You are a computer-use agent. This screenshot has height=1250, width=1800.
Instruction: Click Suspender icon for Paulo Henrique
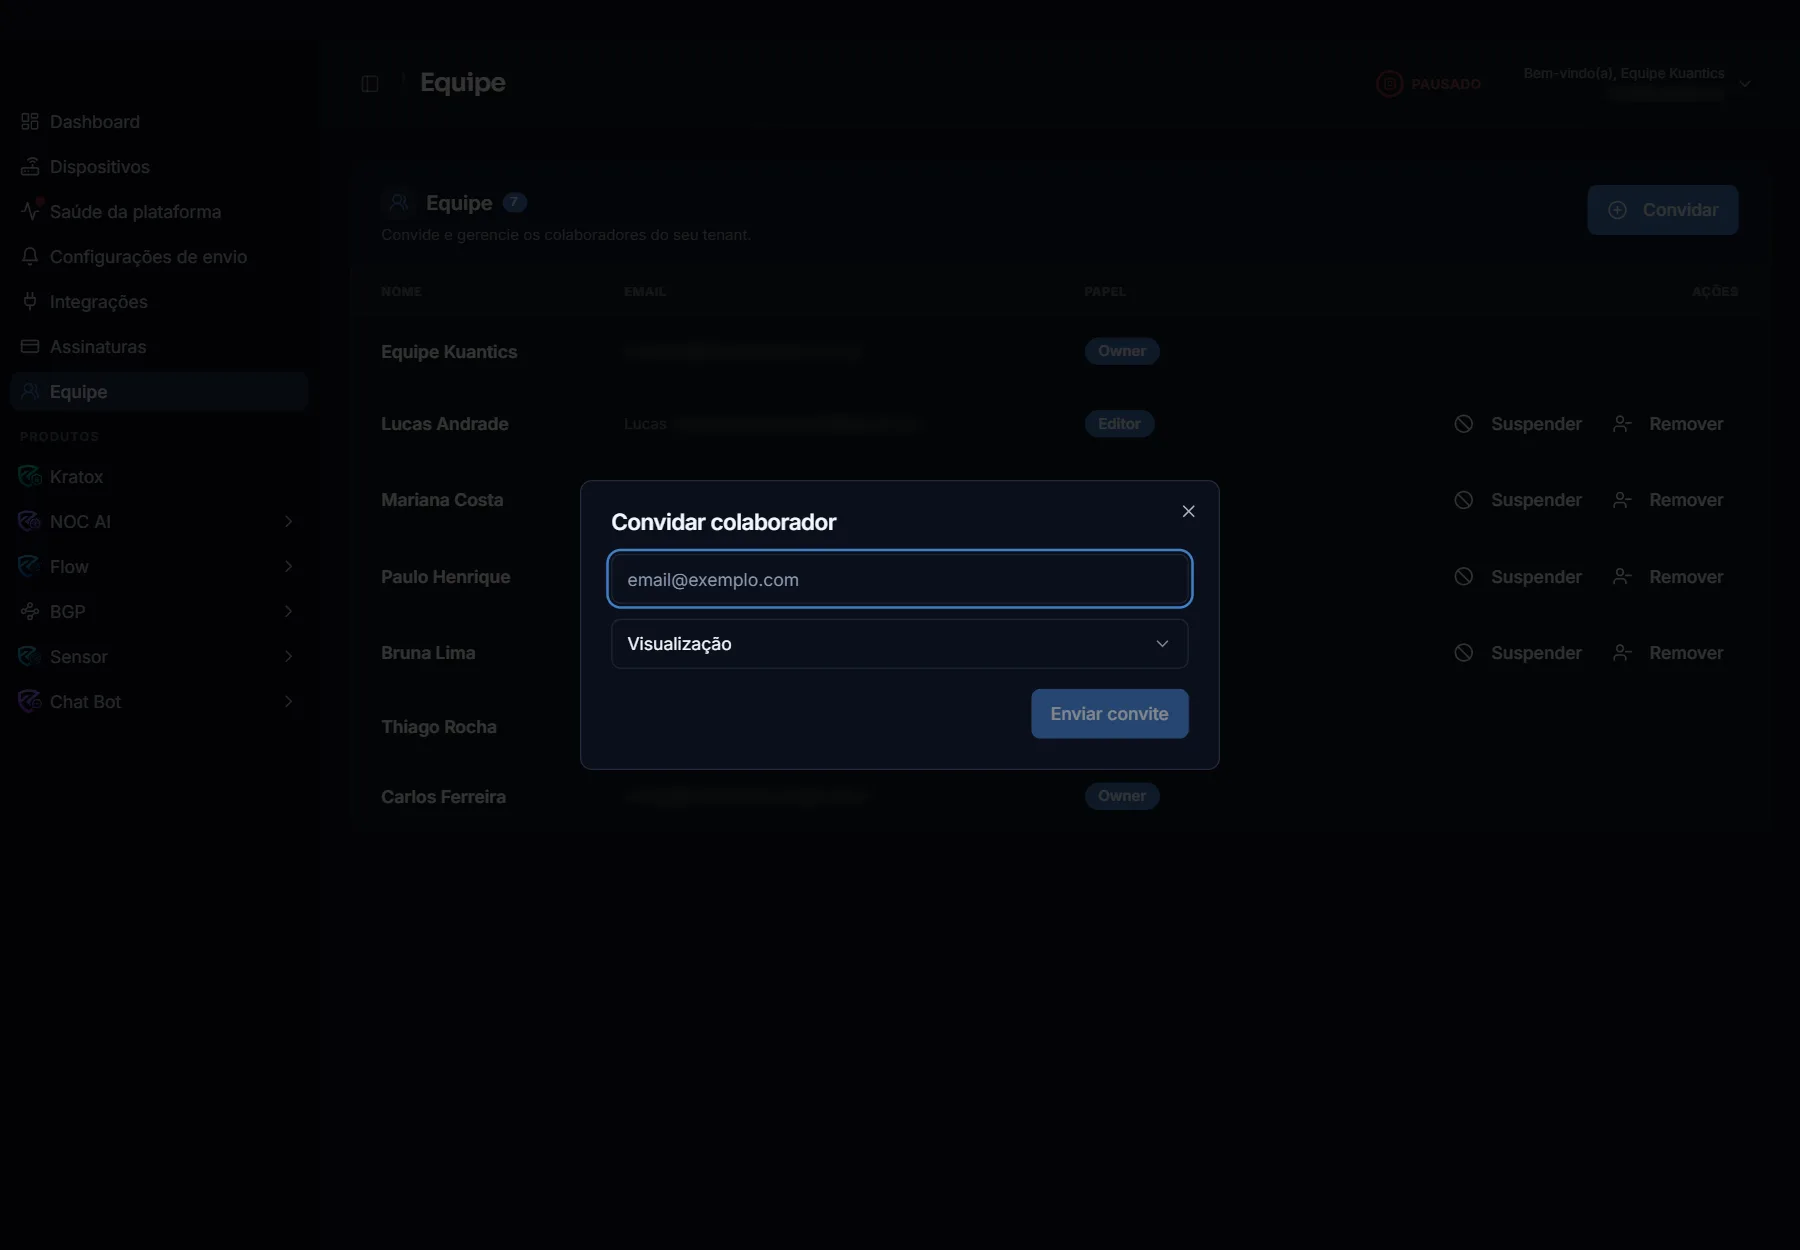coord(1464,577)
